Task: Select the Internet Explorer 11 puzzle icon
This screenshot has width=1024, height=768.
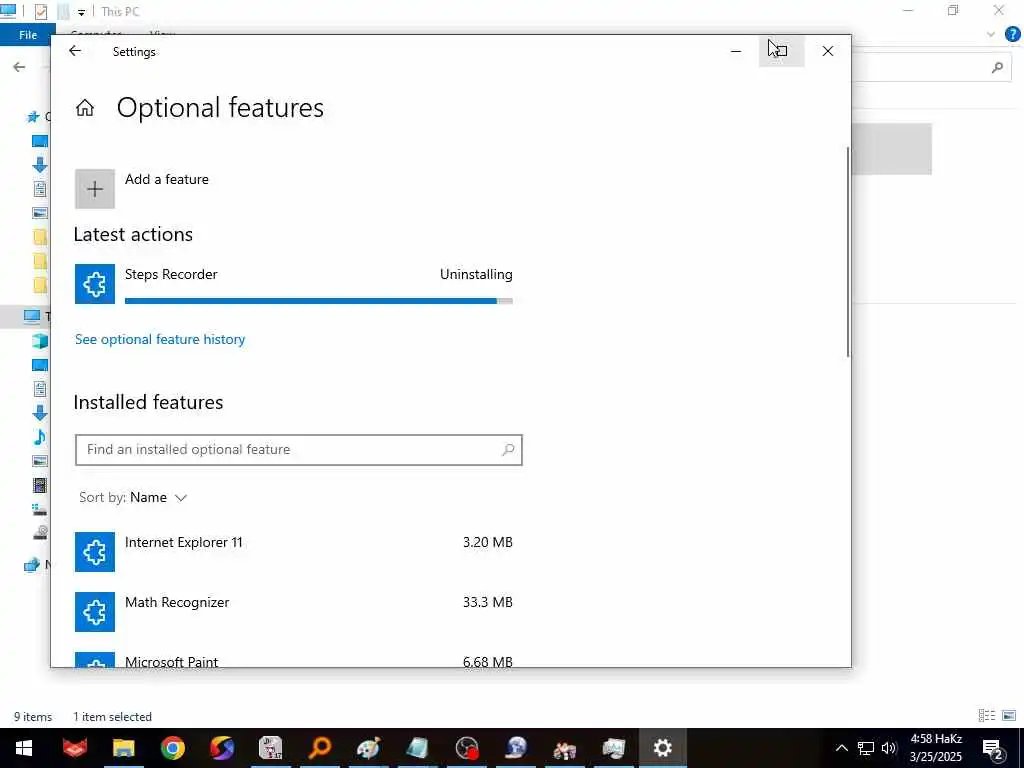Action: tap(95, 552)
